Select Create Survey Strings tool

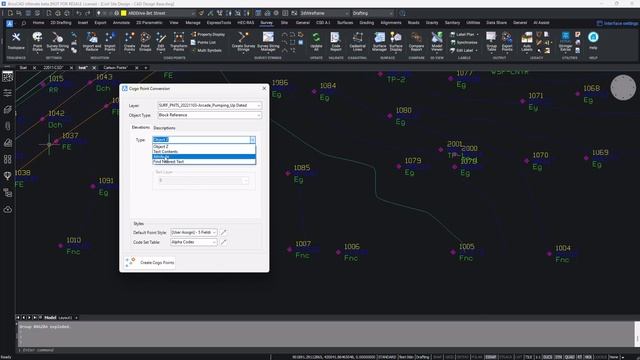243,42
